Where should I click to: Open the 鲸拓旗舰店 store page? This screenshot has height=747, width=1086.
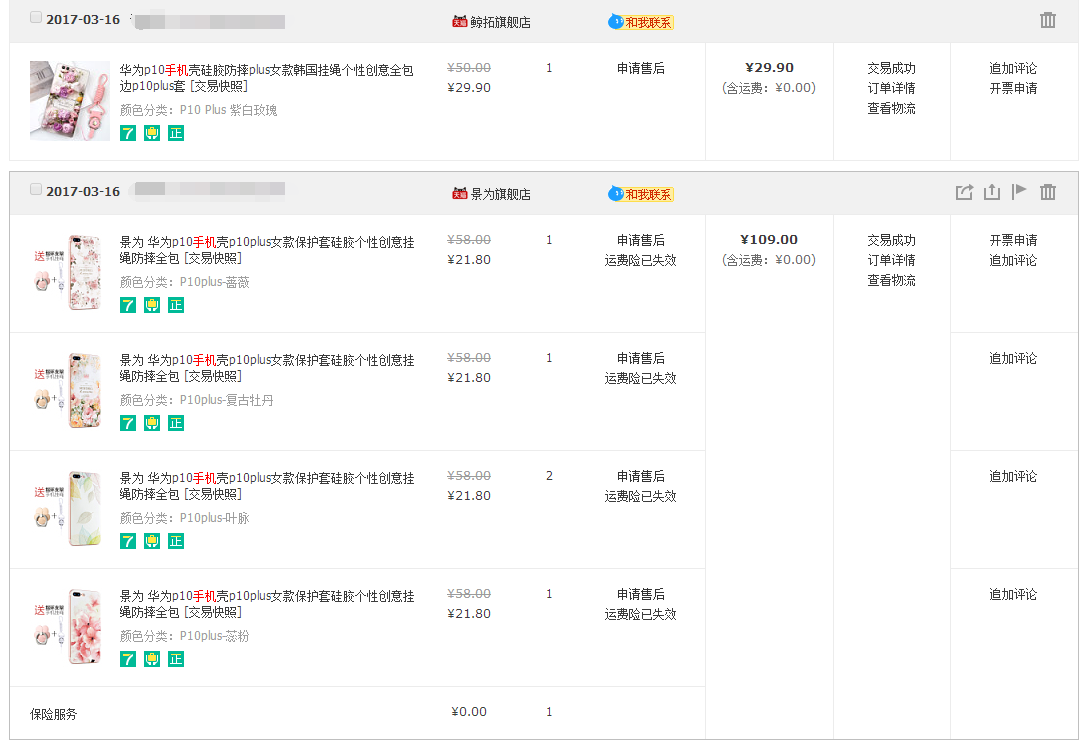[501, 23]
